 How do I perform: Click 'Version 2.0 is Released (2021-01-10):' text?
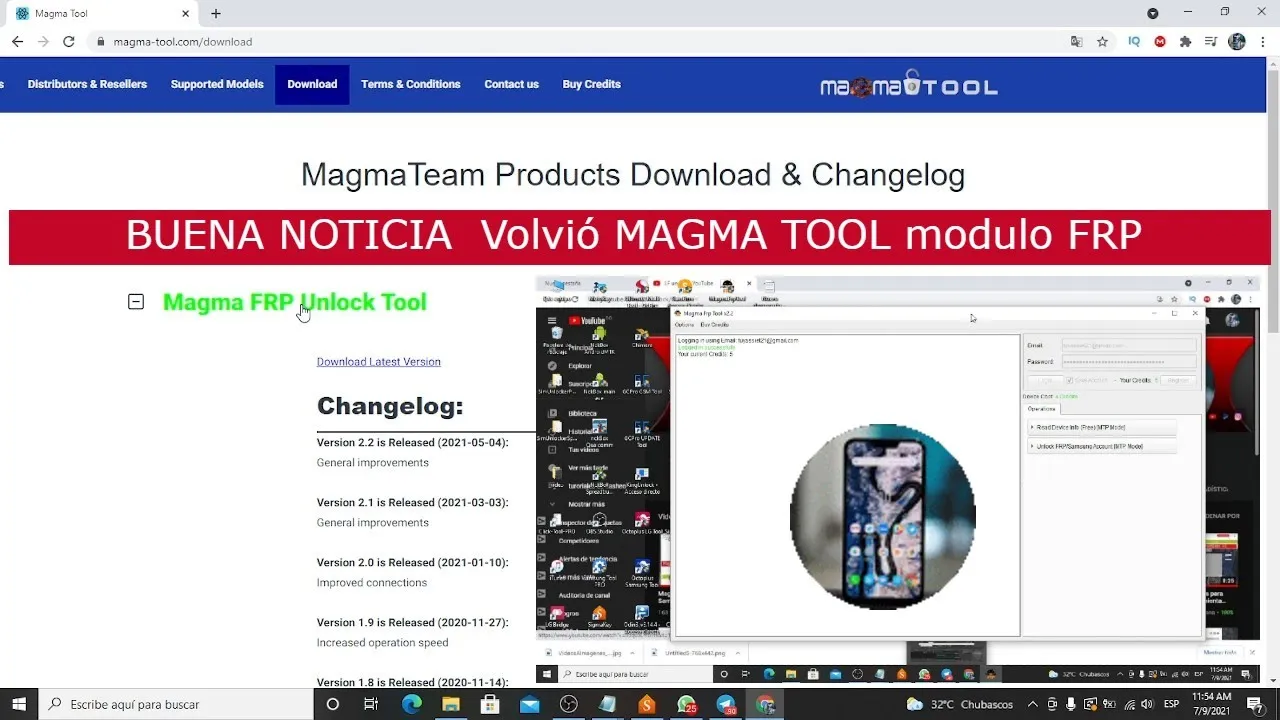(x=413, y=562)
